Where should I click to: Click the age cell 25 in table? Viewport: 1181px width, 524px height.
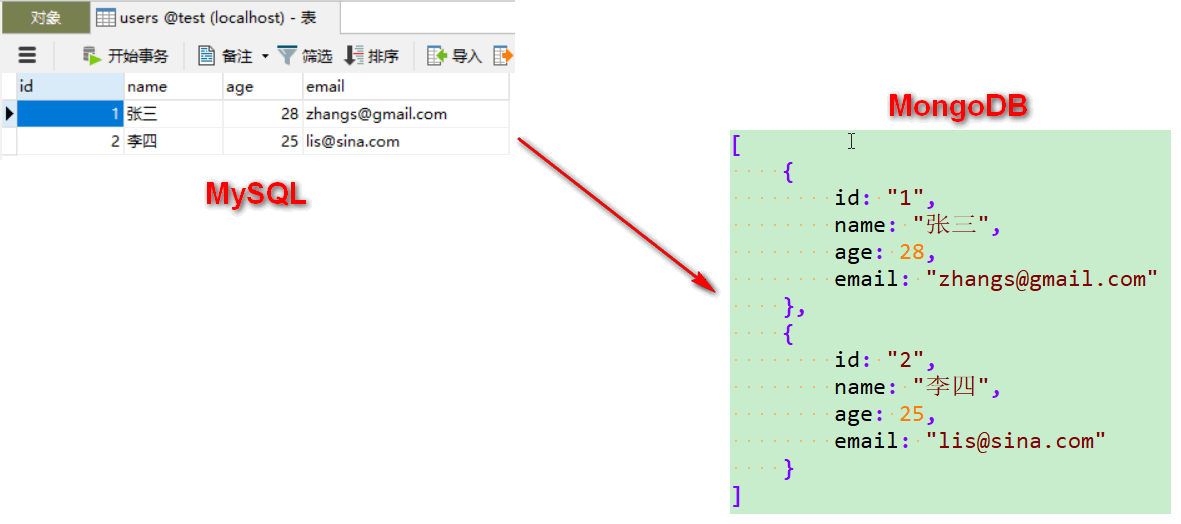click(x=263, y=142)
